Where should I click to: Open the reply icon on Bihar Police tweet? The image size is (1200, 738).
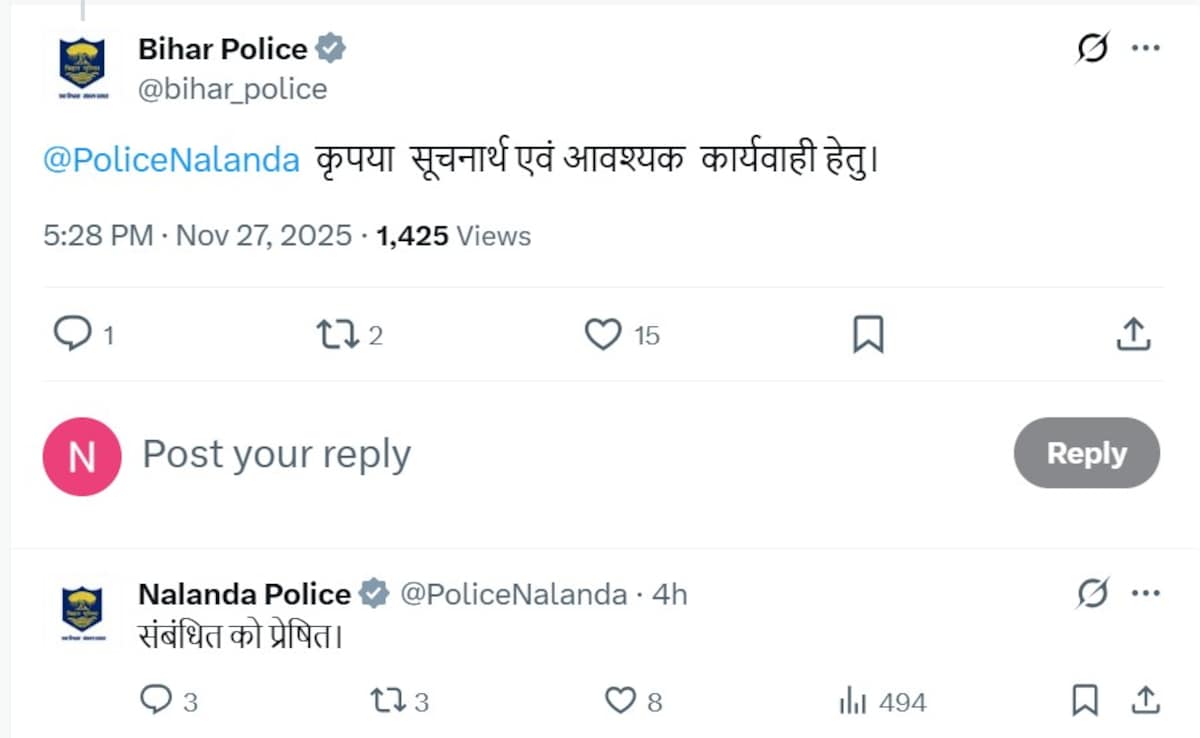coord(72,335)
